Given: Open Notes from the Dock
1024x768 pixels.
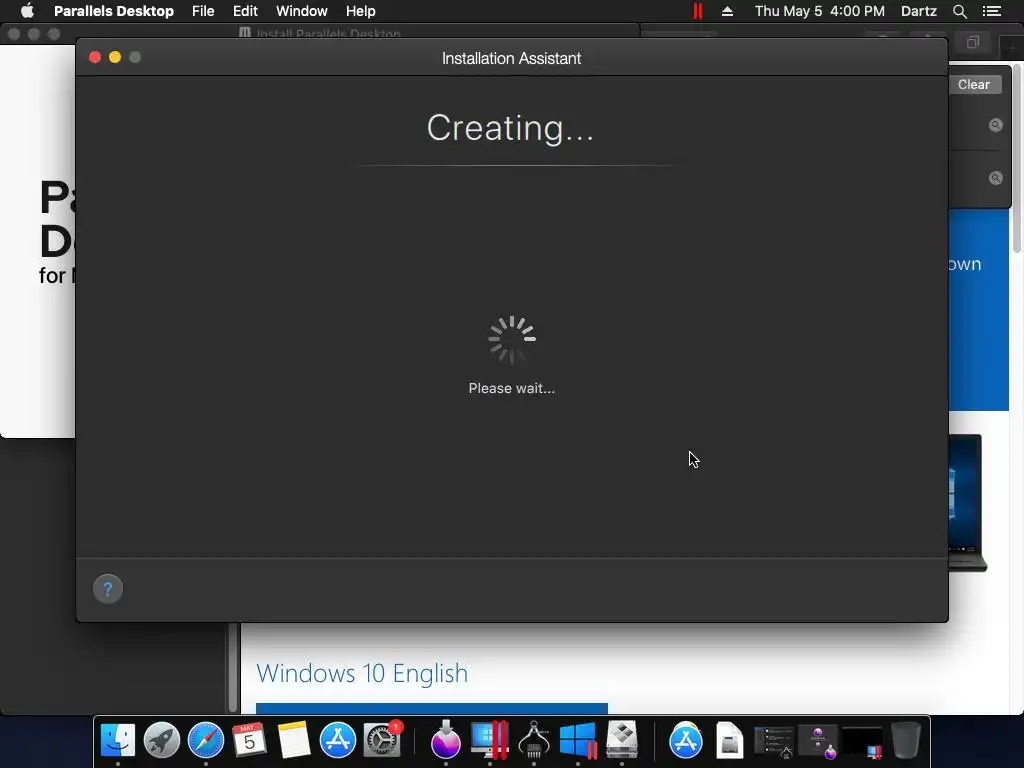Looking at the screenshot, I should (293, 740).
